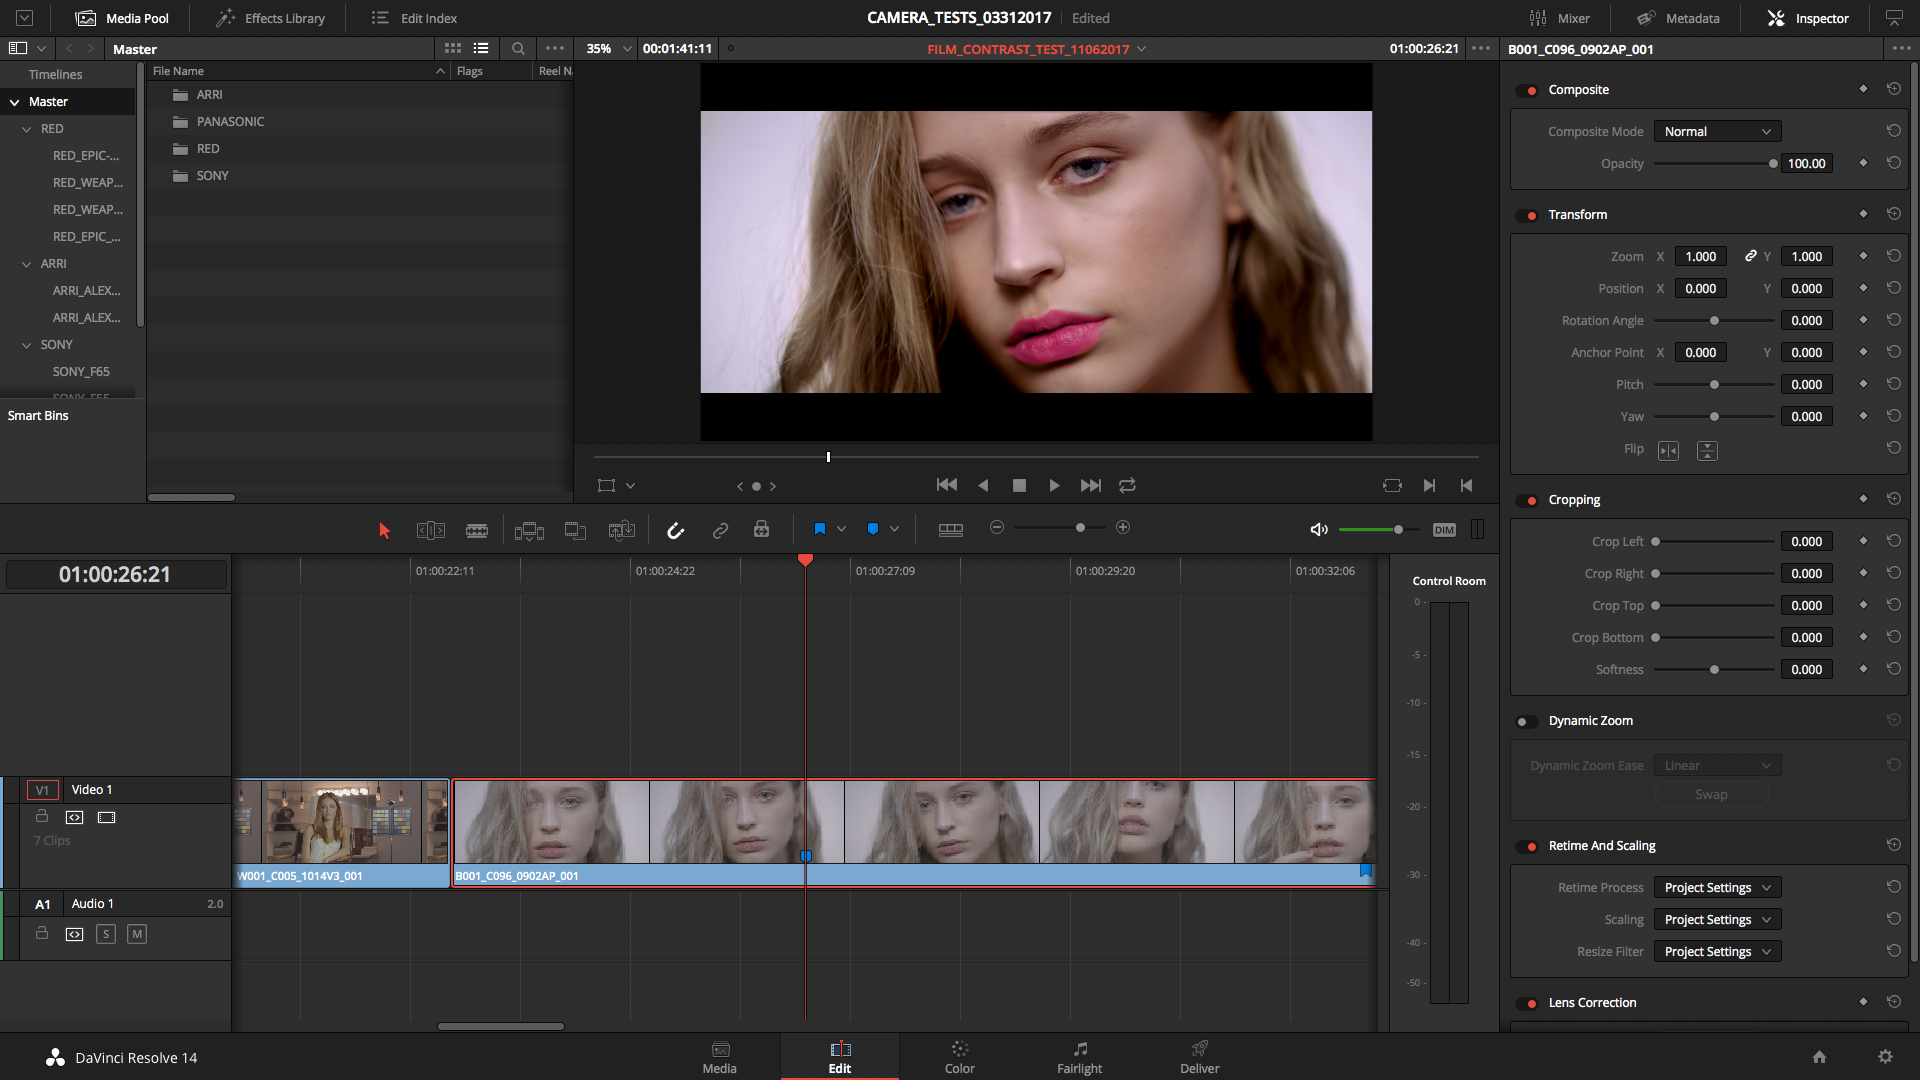Viewport: 1920px width, 1080px height.
Task: Go to first frame in viewer
Action: pos(946,485)
